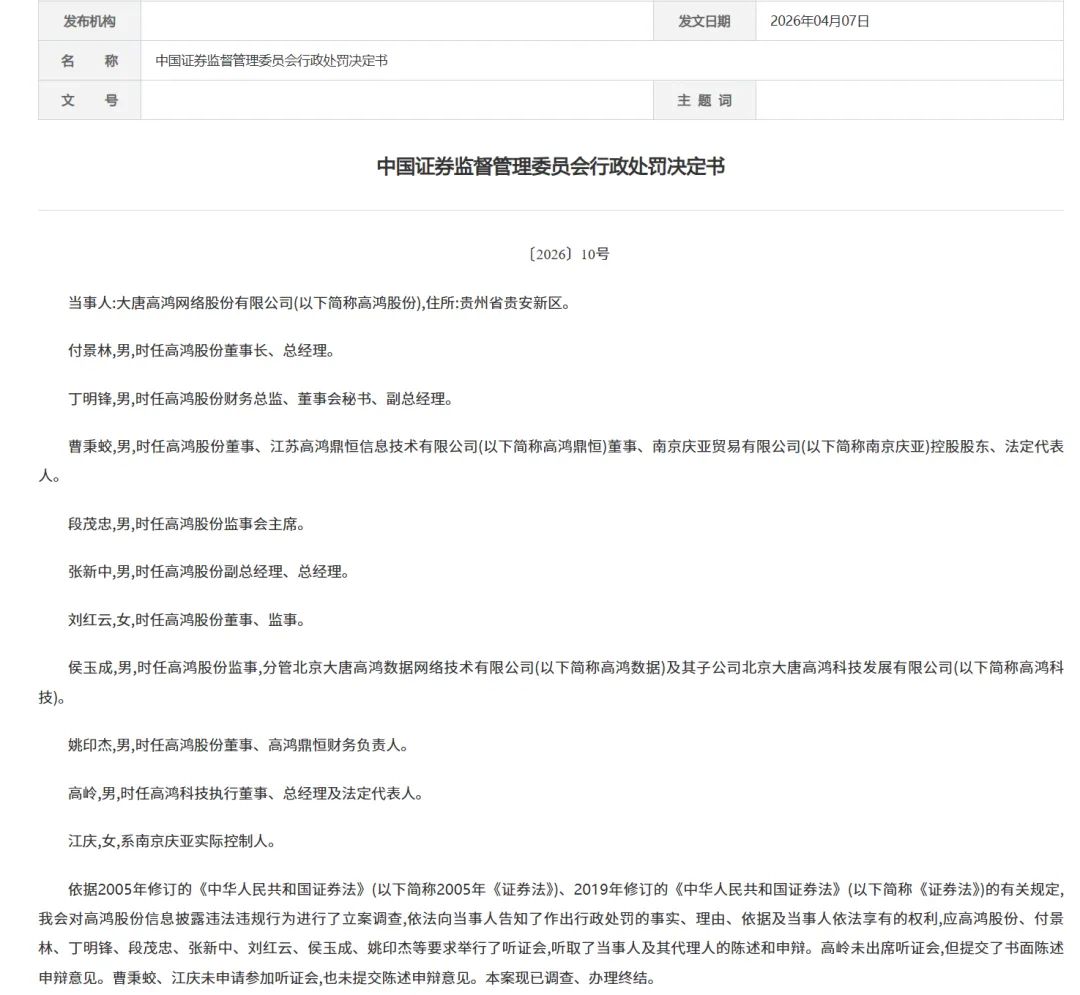This screenshot has width=1080, height=995.
Task: Click the empty 文号 value cell
Action: coord(397,101)
